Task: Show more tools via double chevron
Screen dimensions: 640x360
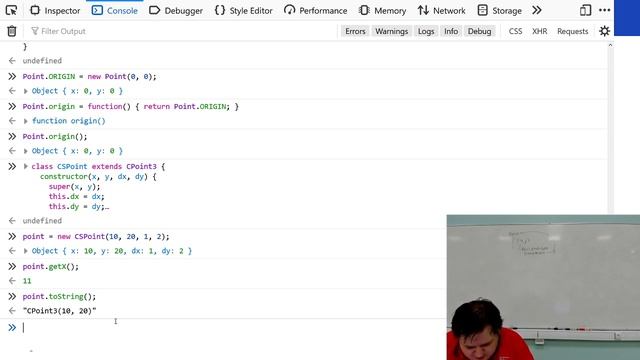Action: [x=537, y=11]
